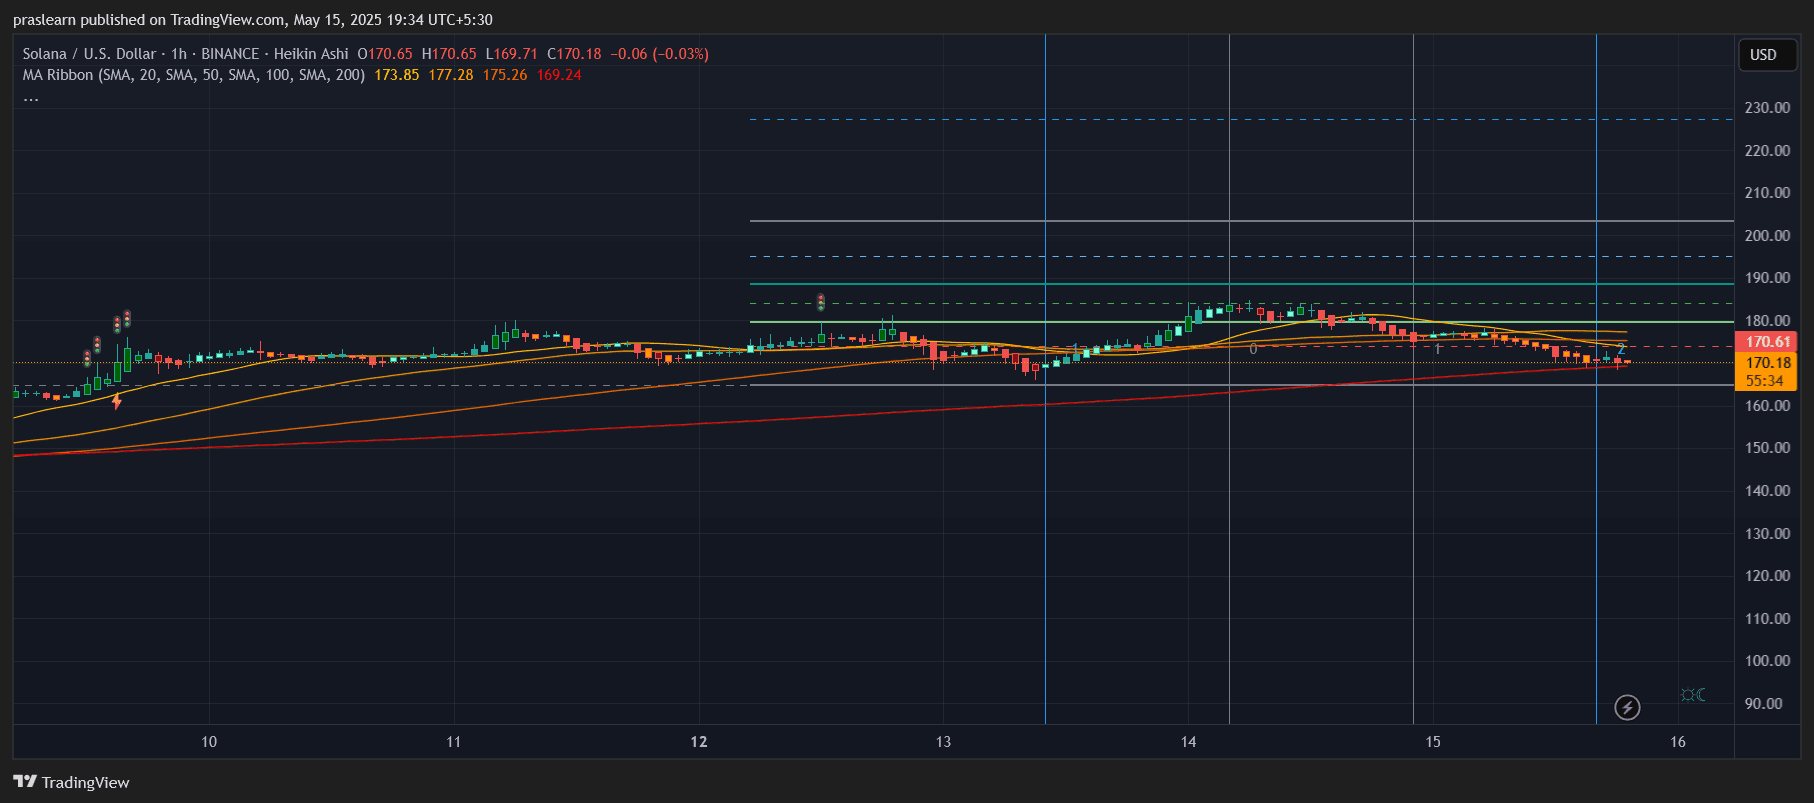
Task: Click the sun and moon session icon
Action: [x=1693, y=695]
